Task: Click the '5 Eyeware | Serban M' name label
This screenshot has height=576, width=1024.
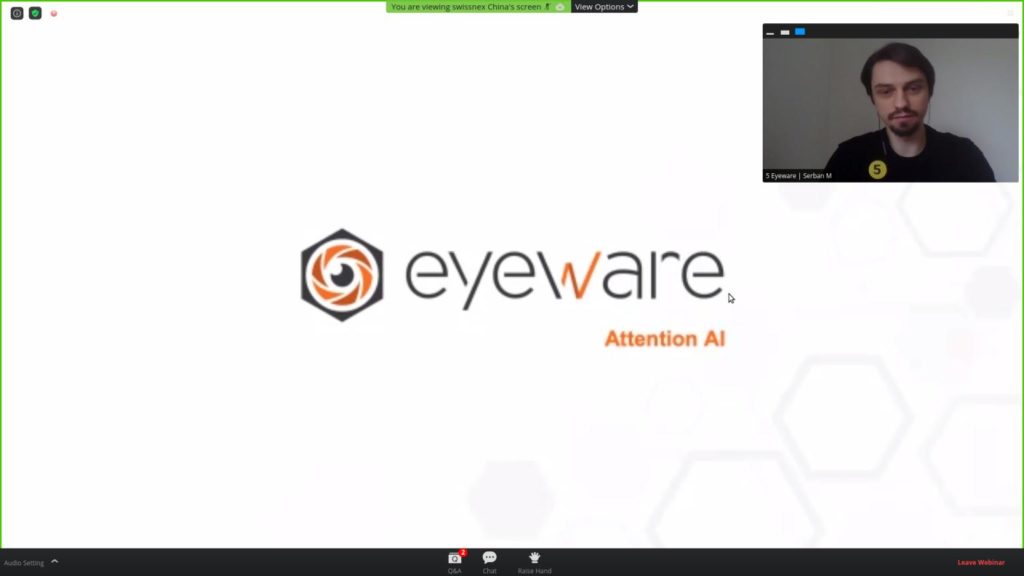Action: pyautogui.click(x=799, y=176)
